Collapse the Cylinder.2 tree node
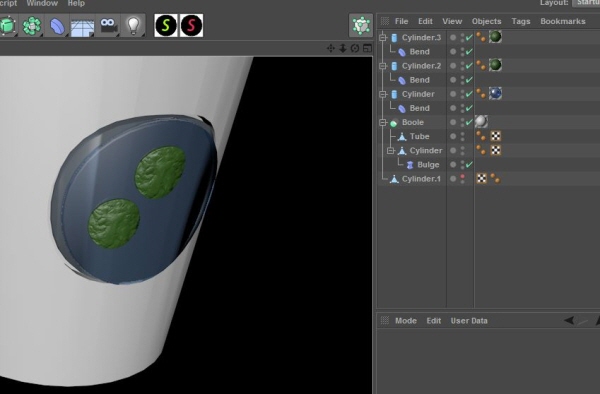600x394 pixels. click(x=383, y=66)
